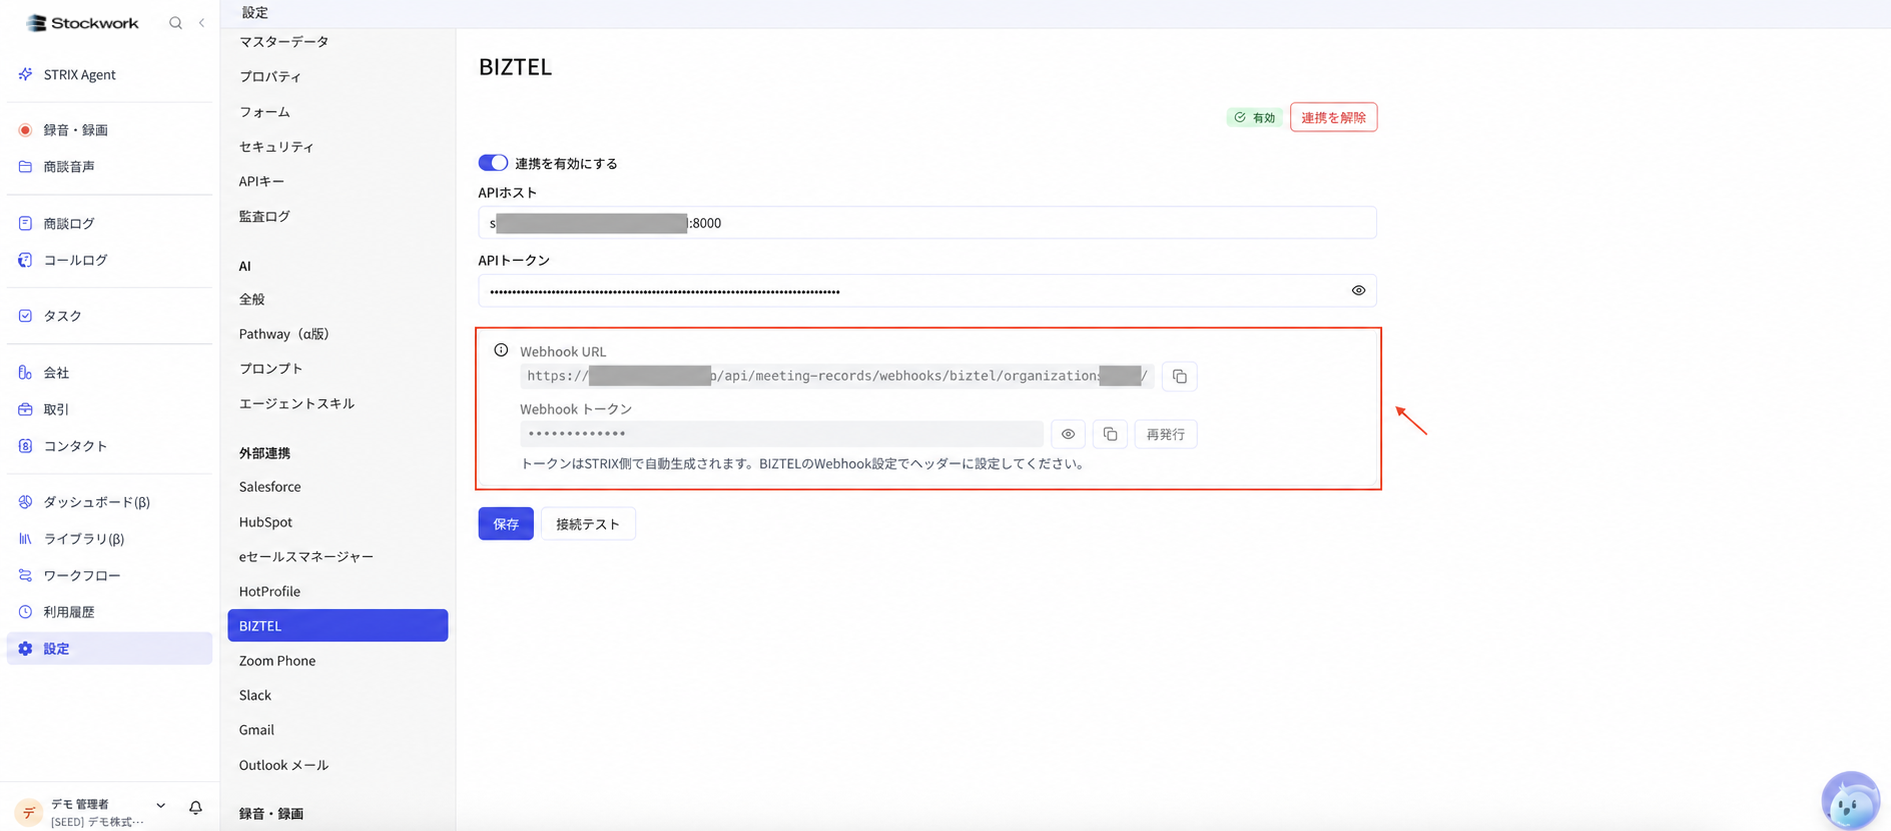Select プロンプト item
The width and height of the screenshot is (1891, 831).
(337, 368)
